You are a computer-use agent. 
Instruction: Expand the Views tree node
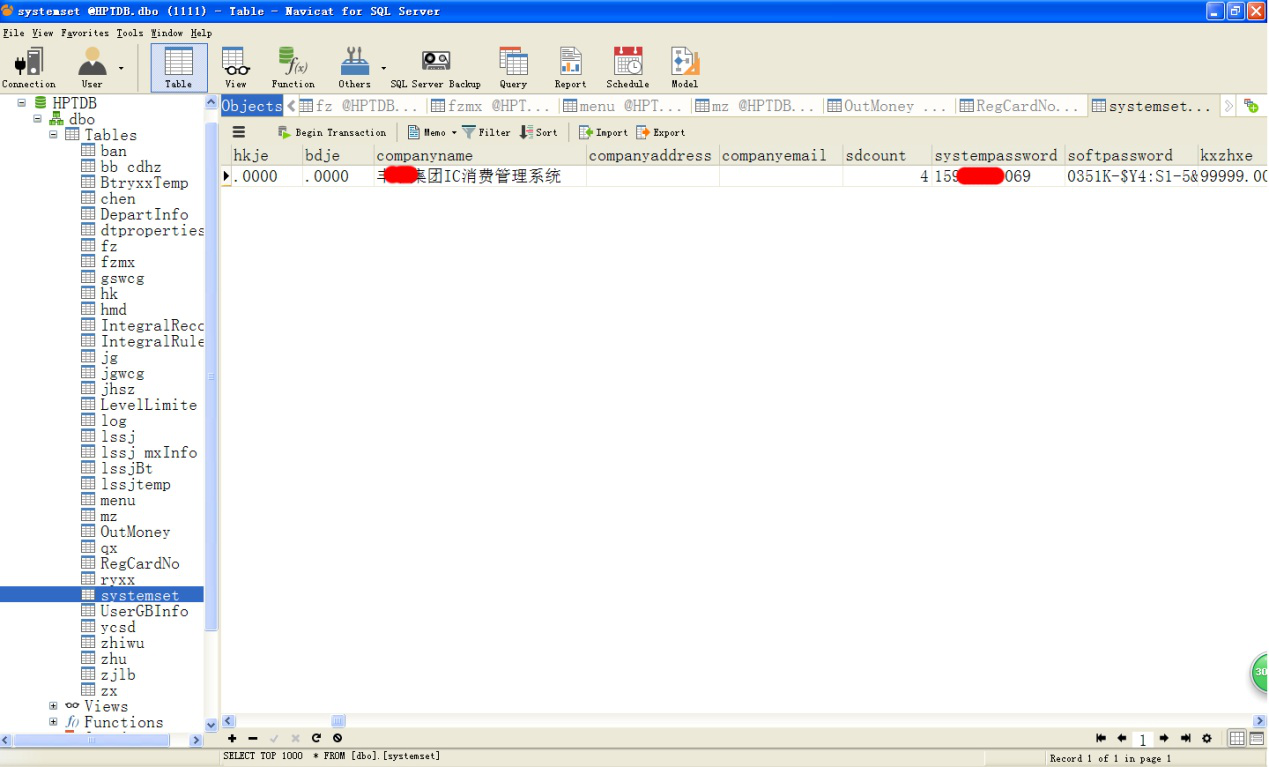[x=53, y=706]
